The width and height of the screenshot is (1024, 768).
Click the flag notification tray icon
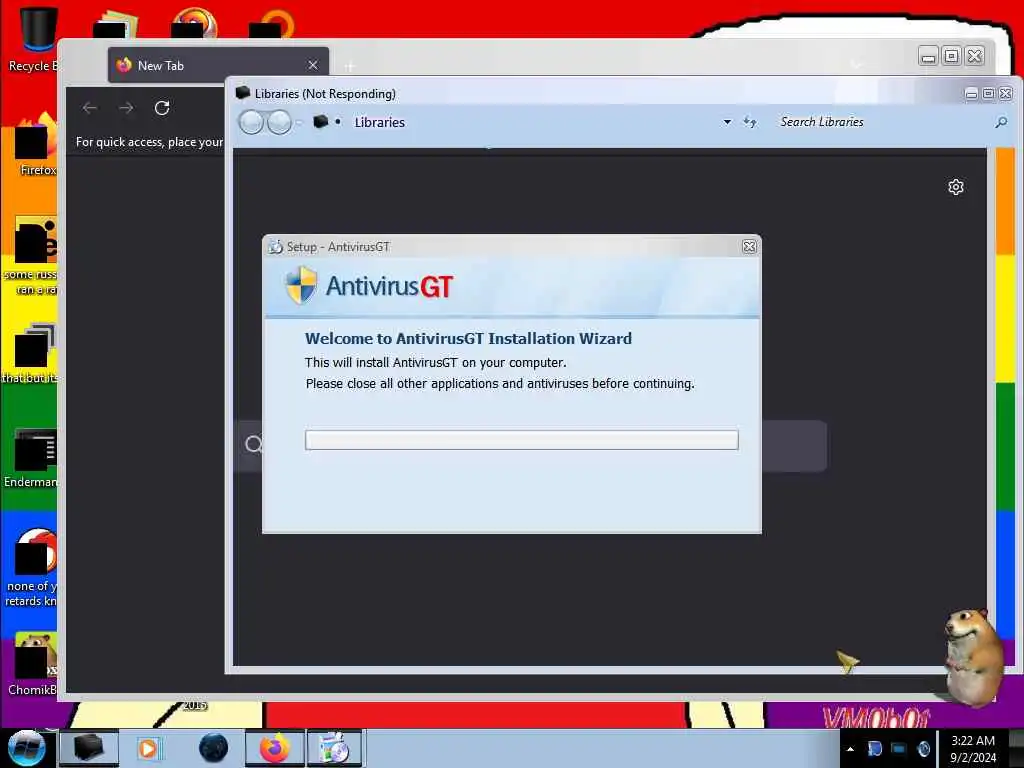pyautogui.click(x=874, y=749)
